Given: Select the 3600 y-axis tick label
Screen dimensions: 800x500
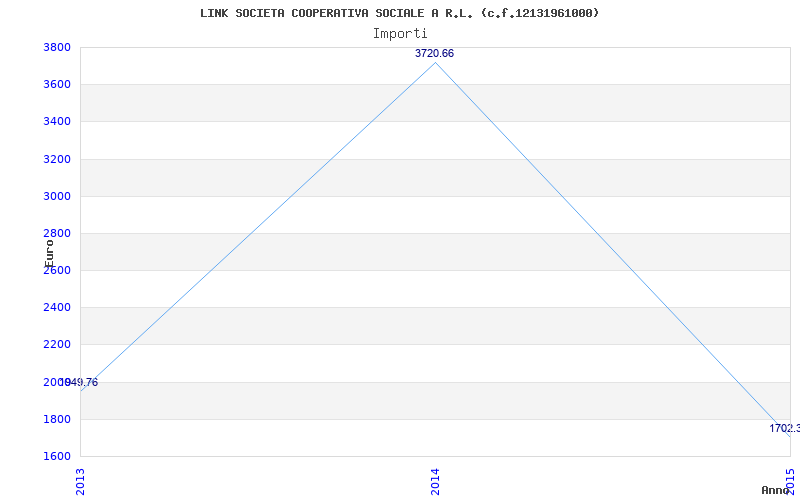Looking at the screenshot, I should click(x=57, y=85).
